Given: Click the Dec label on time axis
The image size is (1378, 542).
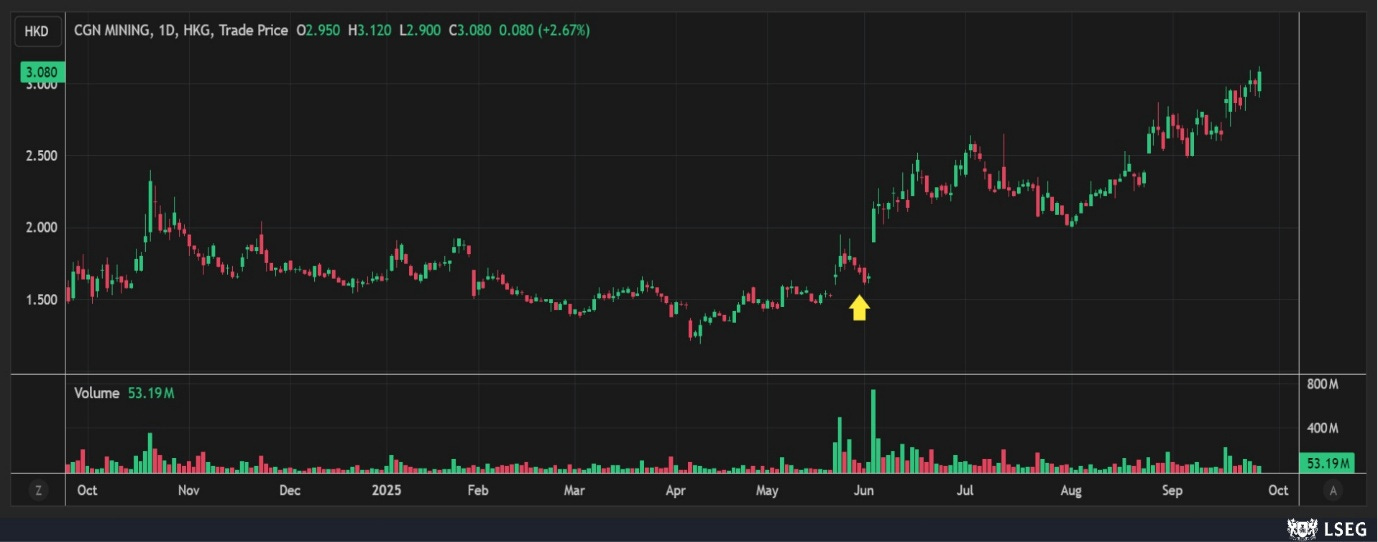Looking at the screenshot, I should [290, 491].
